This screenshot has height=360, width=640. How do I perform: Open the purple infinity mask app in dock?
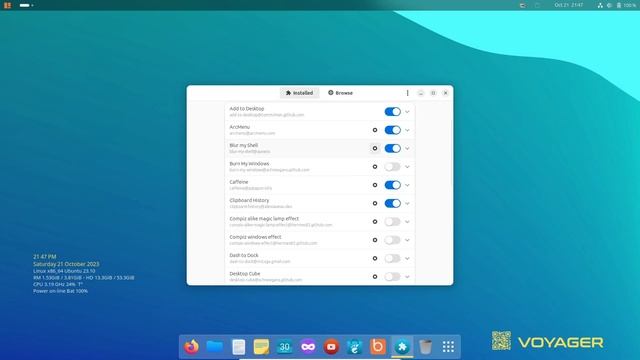[308, 347]
